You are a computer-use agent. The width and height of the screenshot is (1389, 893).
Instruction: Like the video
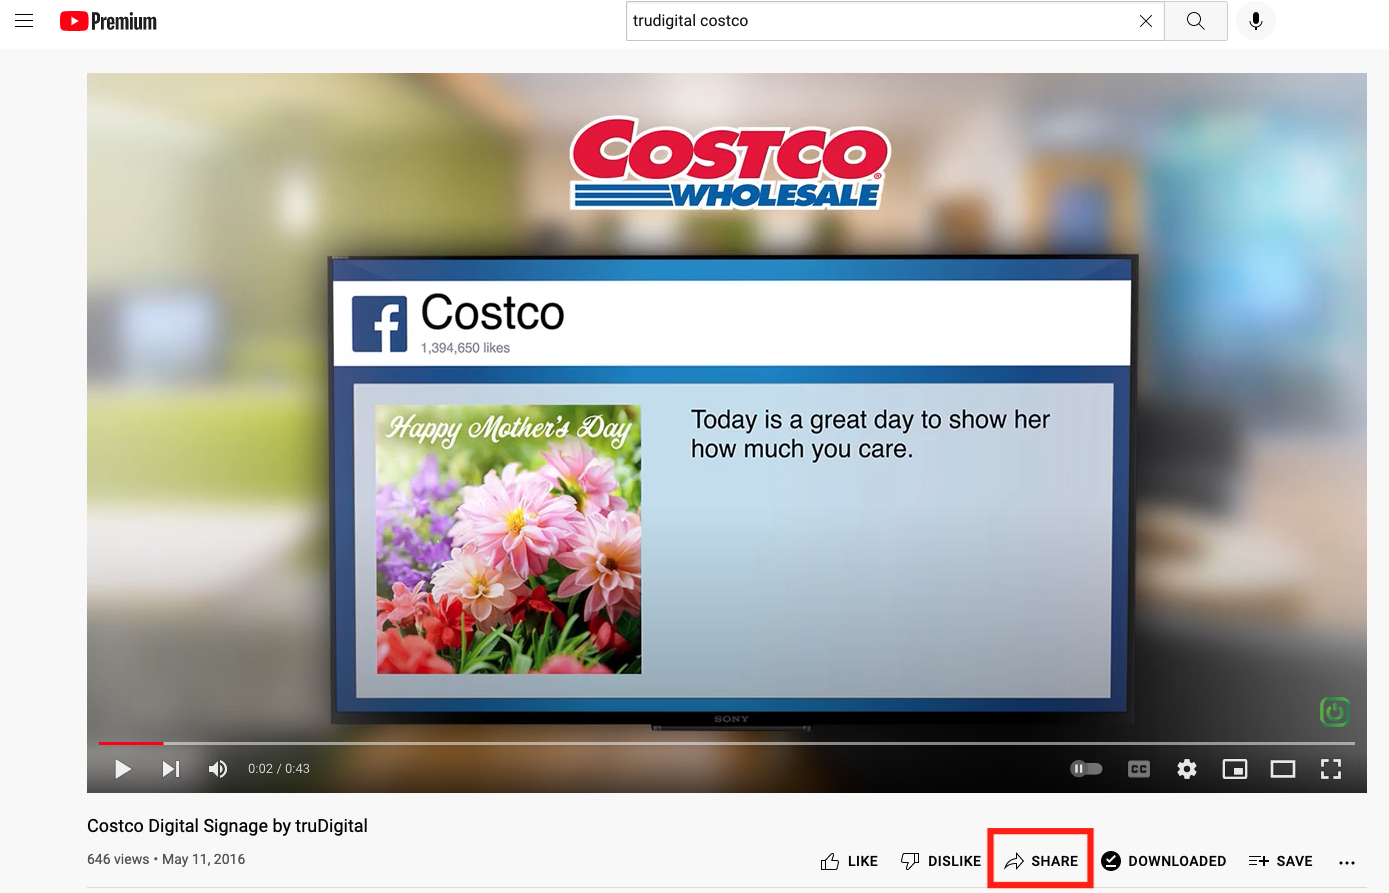[849, 861]
